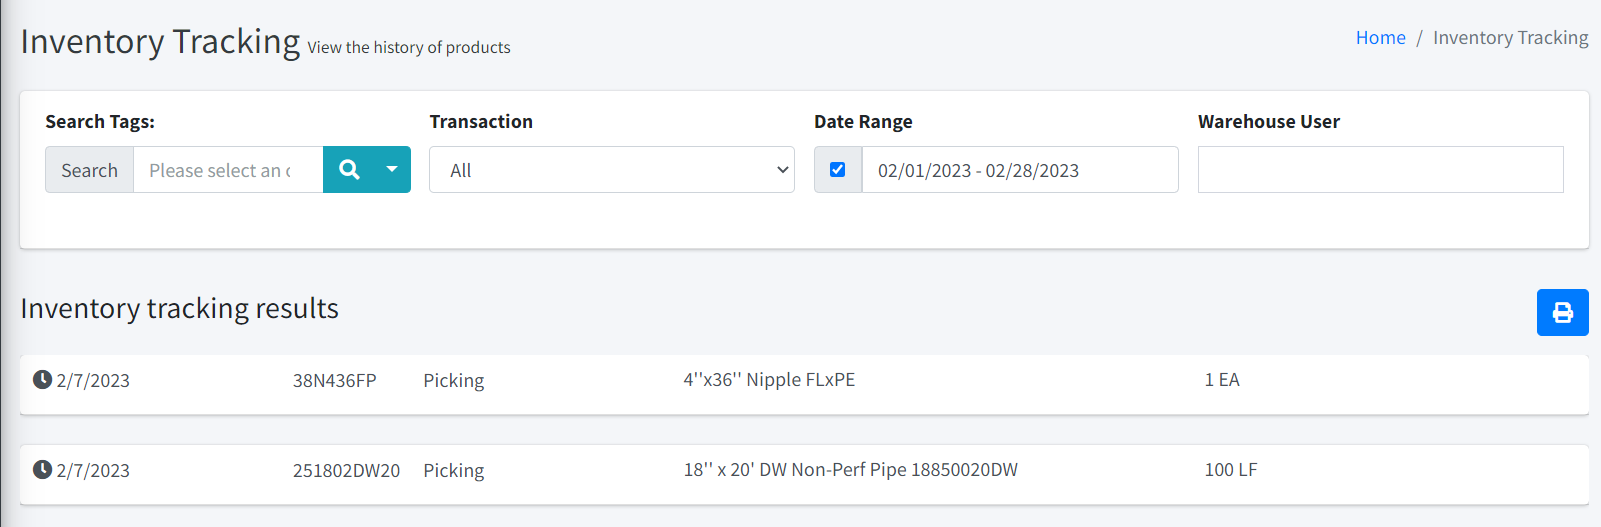
Task: Click the Search tag label button
Action: tap(89, 170)
